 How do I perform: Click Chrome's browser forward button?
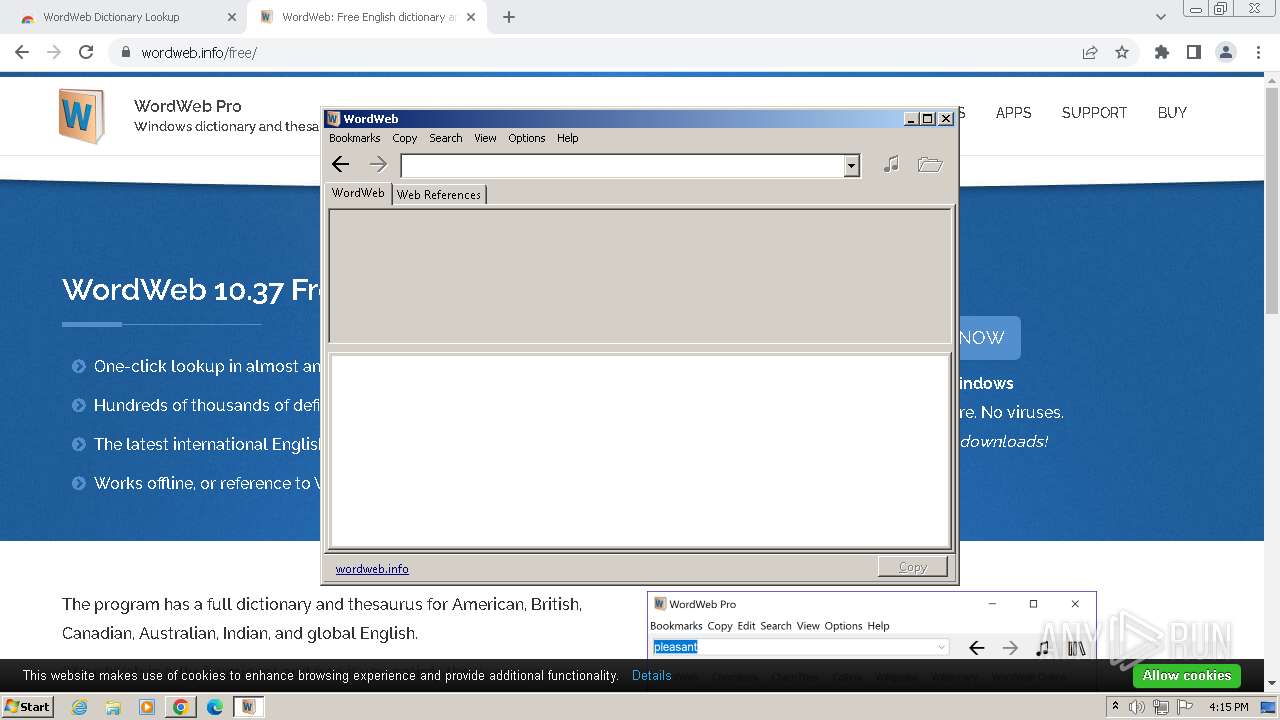click(54, 52)
